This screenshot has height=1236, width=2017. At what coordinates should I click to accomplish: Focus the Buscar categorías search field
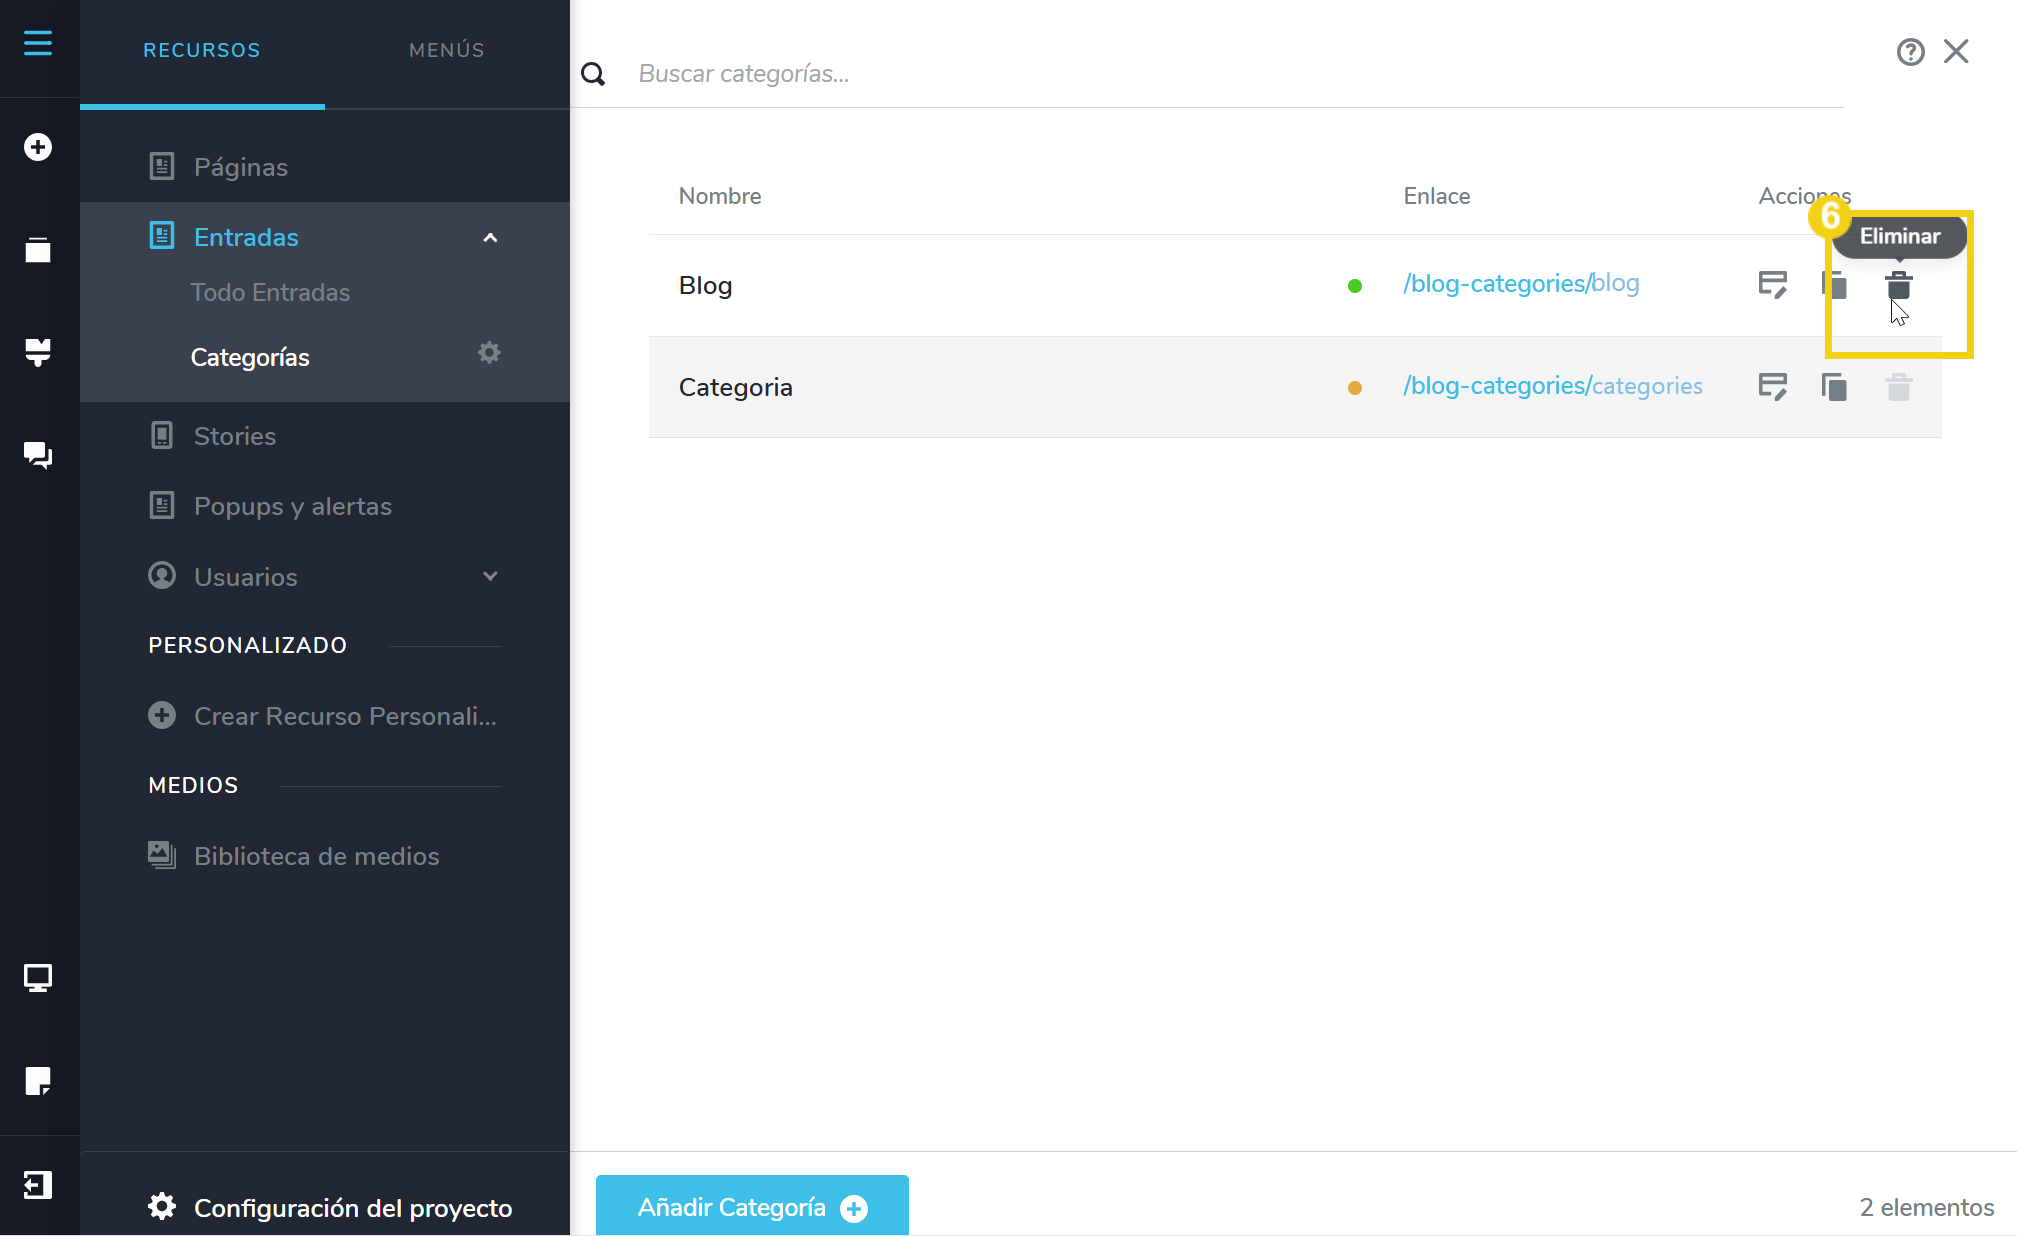(1240, 74)
